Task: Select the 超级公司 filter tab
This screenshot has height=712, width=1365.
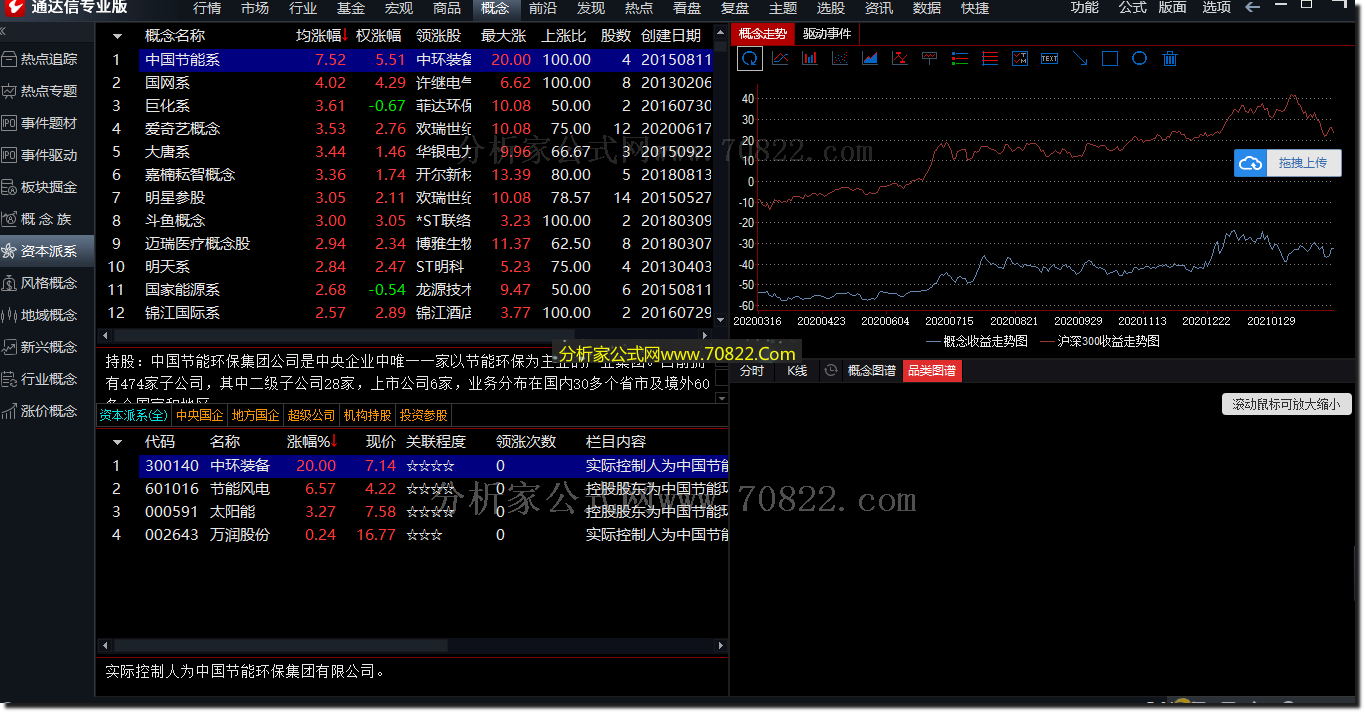Action: (311, 415)
